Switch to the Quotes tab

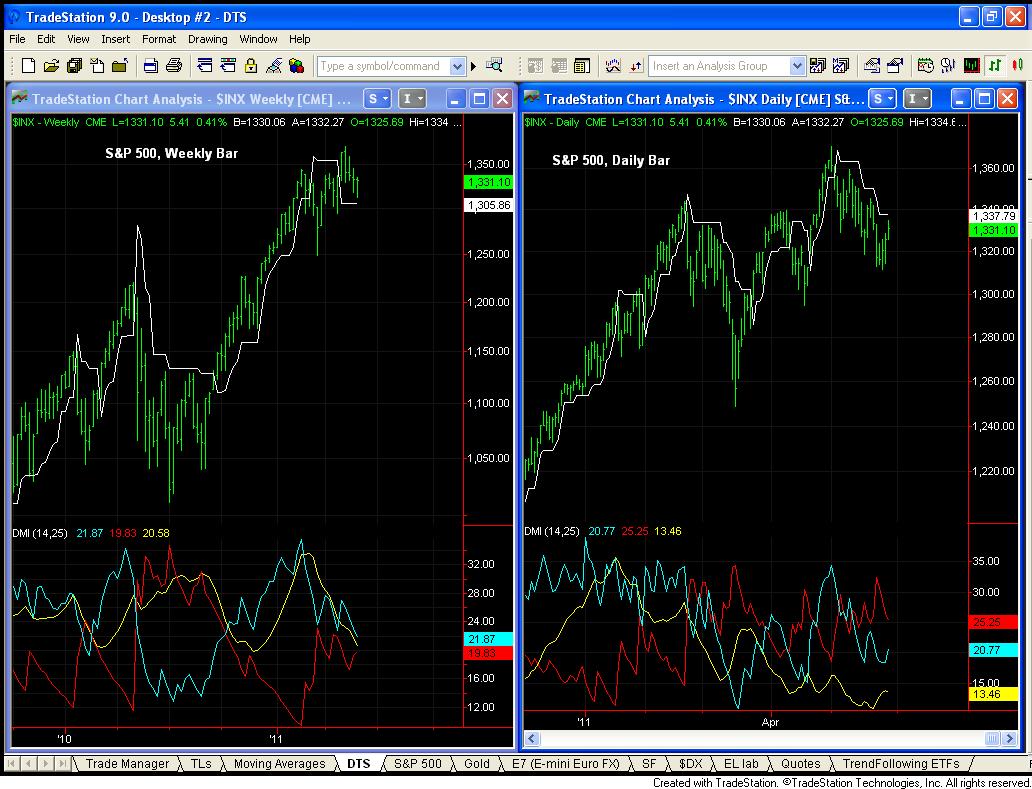coord(800,763)
